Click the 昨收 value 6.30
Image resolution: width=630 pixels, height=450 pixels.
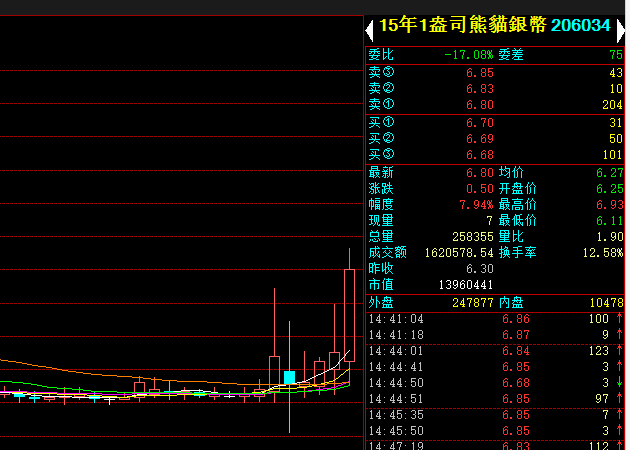click(x=480, y=269)
